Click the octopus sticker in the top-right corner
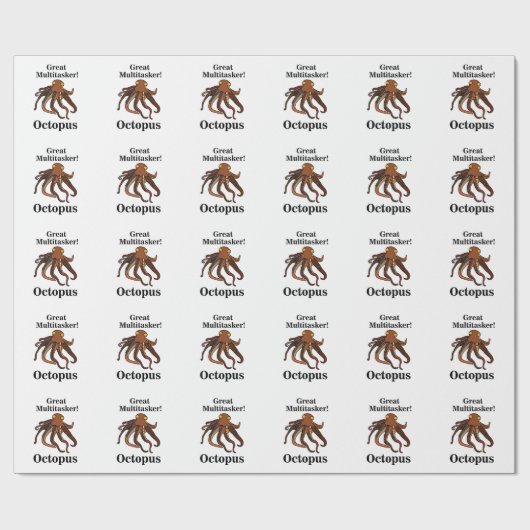The width and height of the screenshot is (530, 530). 473,97
